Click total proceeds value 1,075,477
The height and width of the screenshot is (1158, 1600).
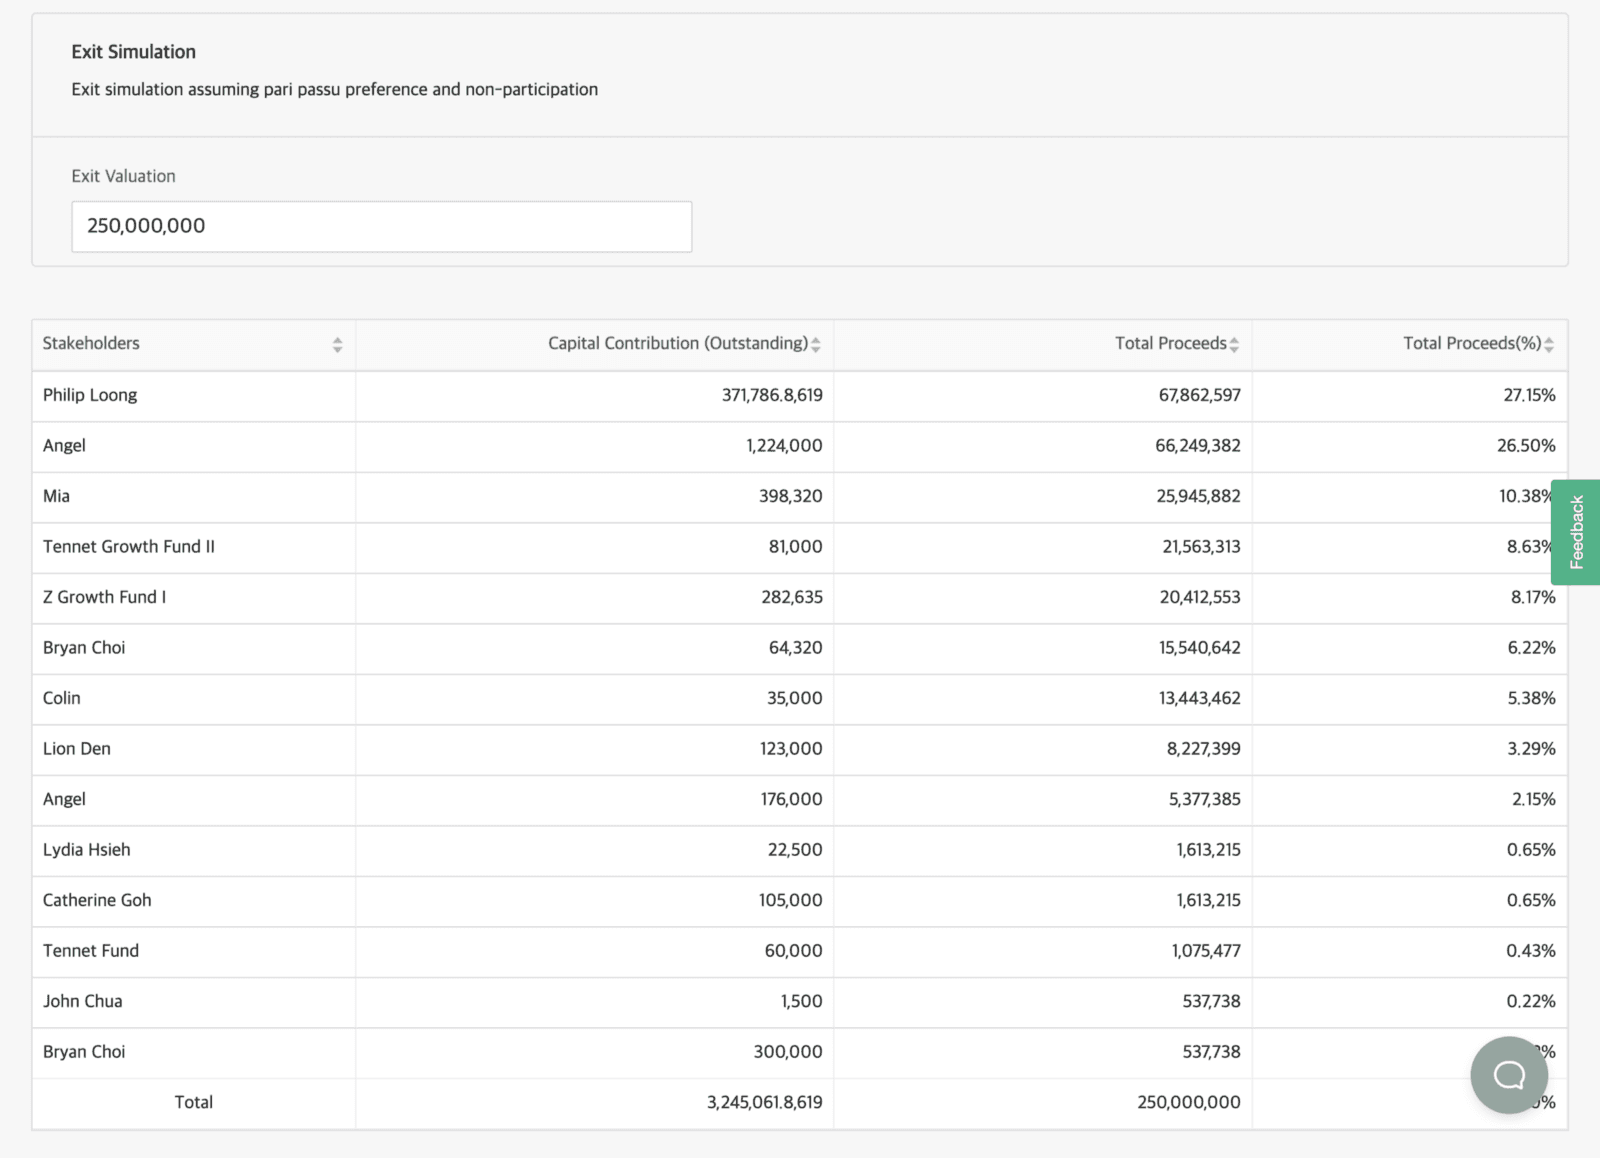point(1206,950)
